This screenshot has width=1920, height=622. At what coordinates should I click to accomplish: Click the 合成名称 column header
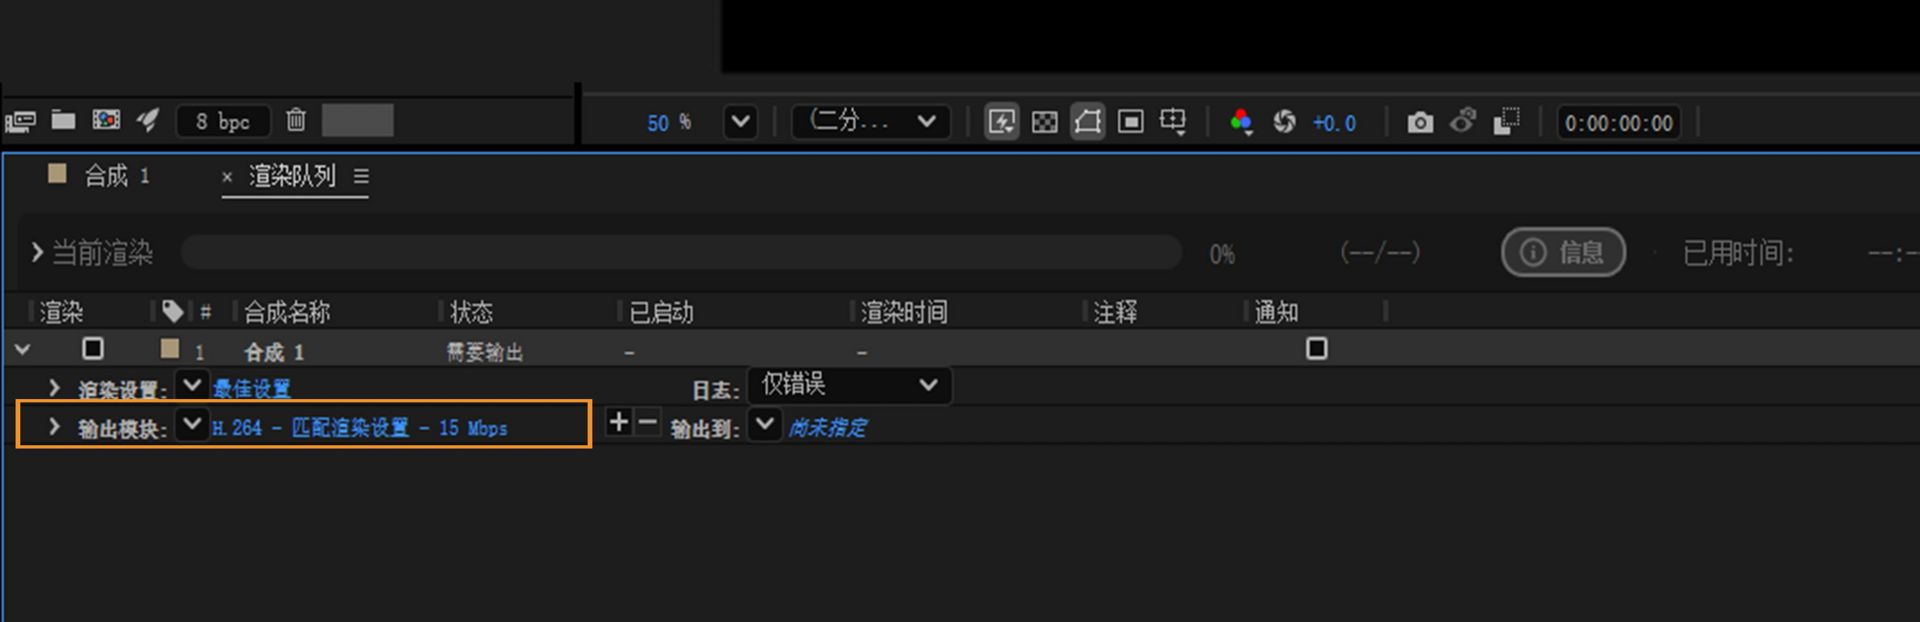[287, 312]
